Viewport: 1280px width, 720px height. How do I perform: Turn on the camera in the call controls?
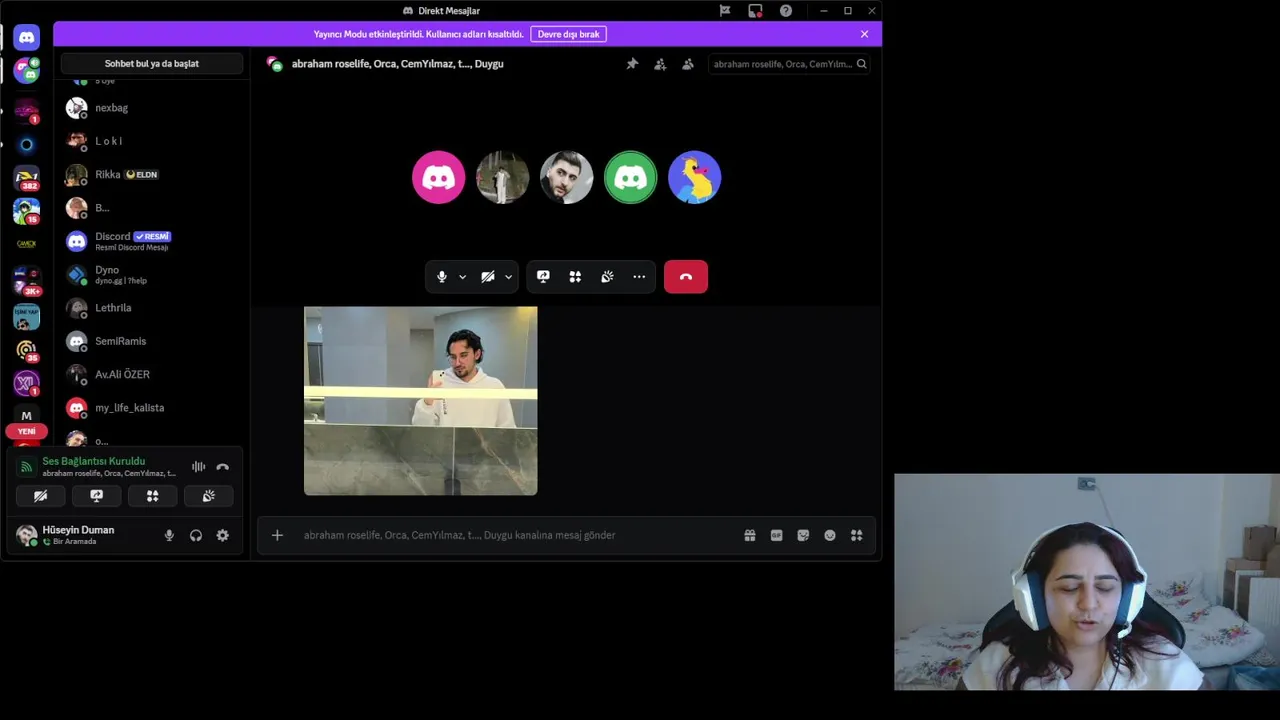488,277
